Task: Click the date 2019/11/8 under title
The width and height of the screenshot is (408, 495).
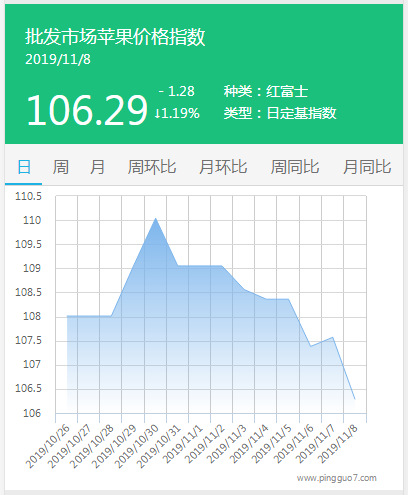Action: pos(58,59)
